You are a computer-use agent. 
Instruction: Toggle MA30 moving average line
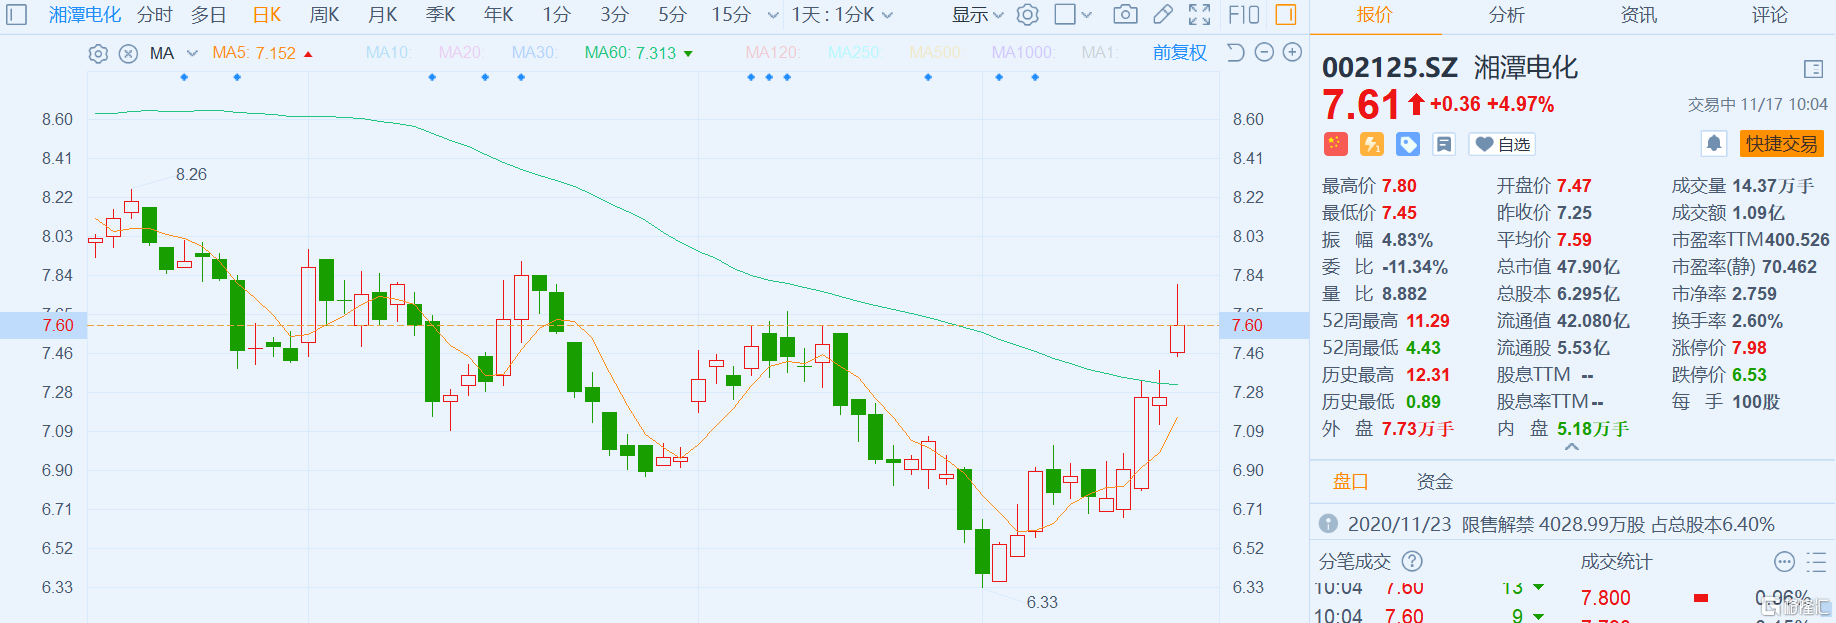click(x=534, y=53)
